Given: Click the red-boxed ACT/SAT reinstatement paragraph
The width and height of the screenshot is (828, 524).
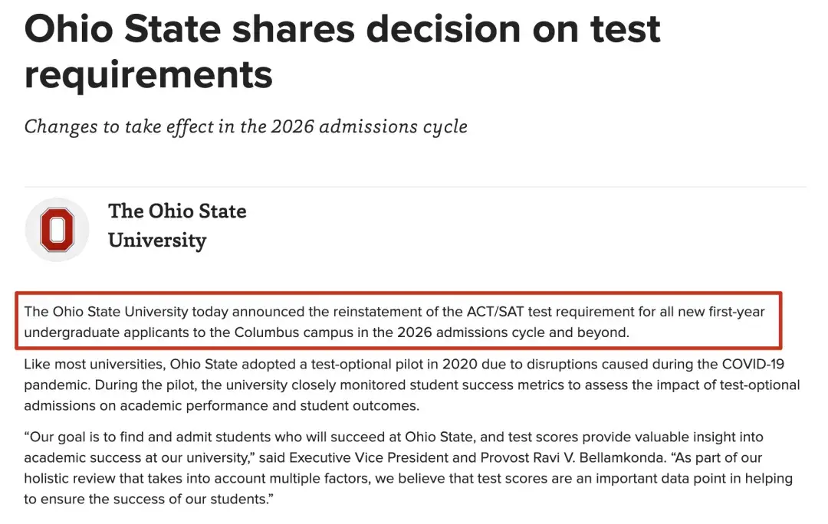Looking at the screenshot, I should [x=399, y=321].
